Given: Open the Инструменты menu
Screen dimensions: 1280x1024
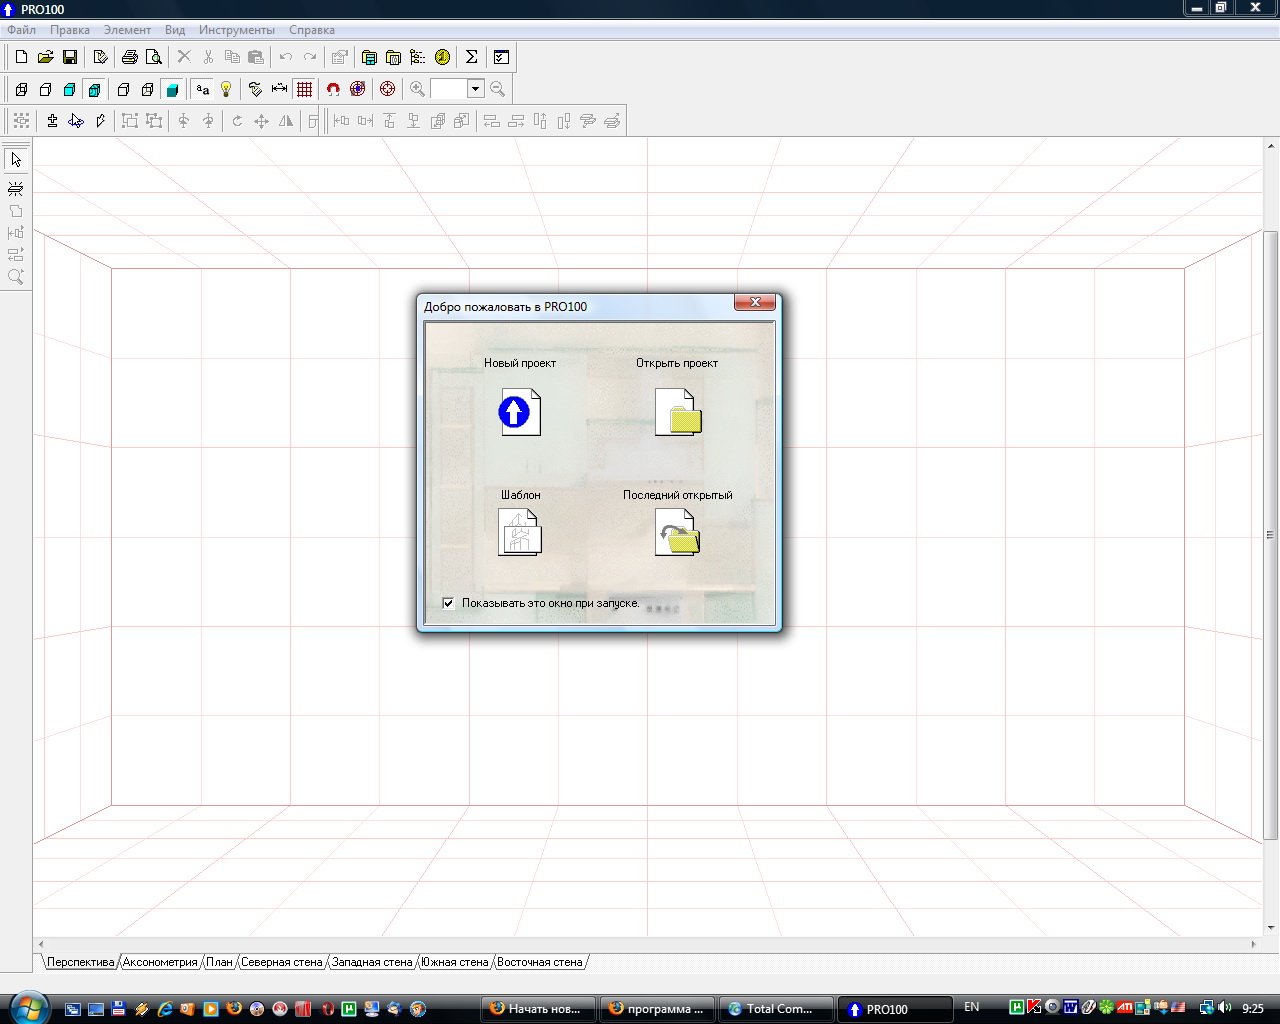Looking at the screenshot, I should (237, 30).
